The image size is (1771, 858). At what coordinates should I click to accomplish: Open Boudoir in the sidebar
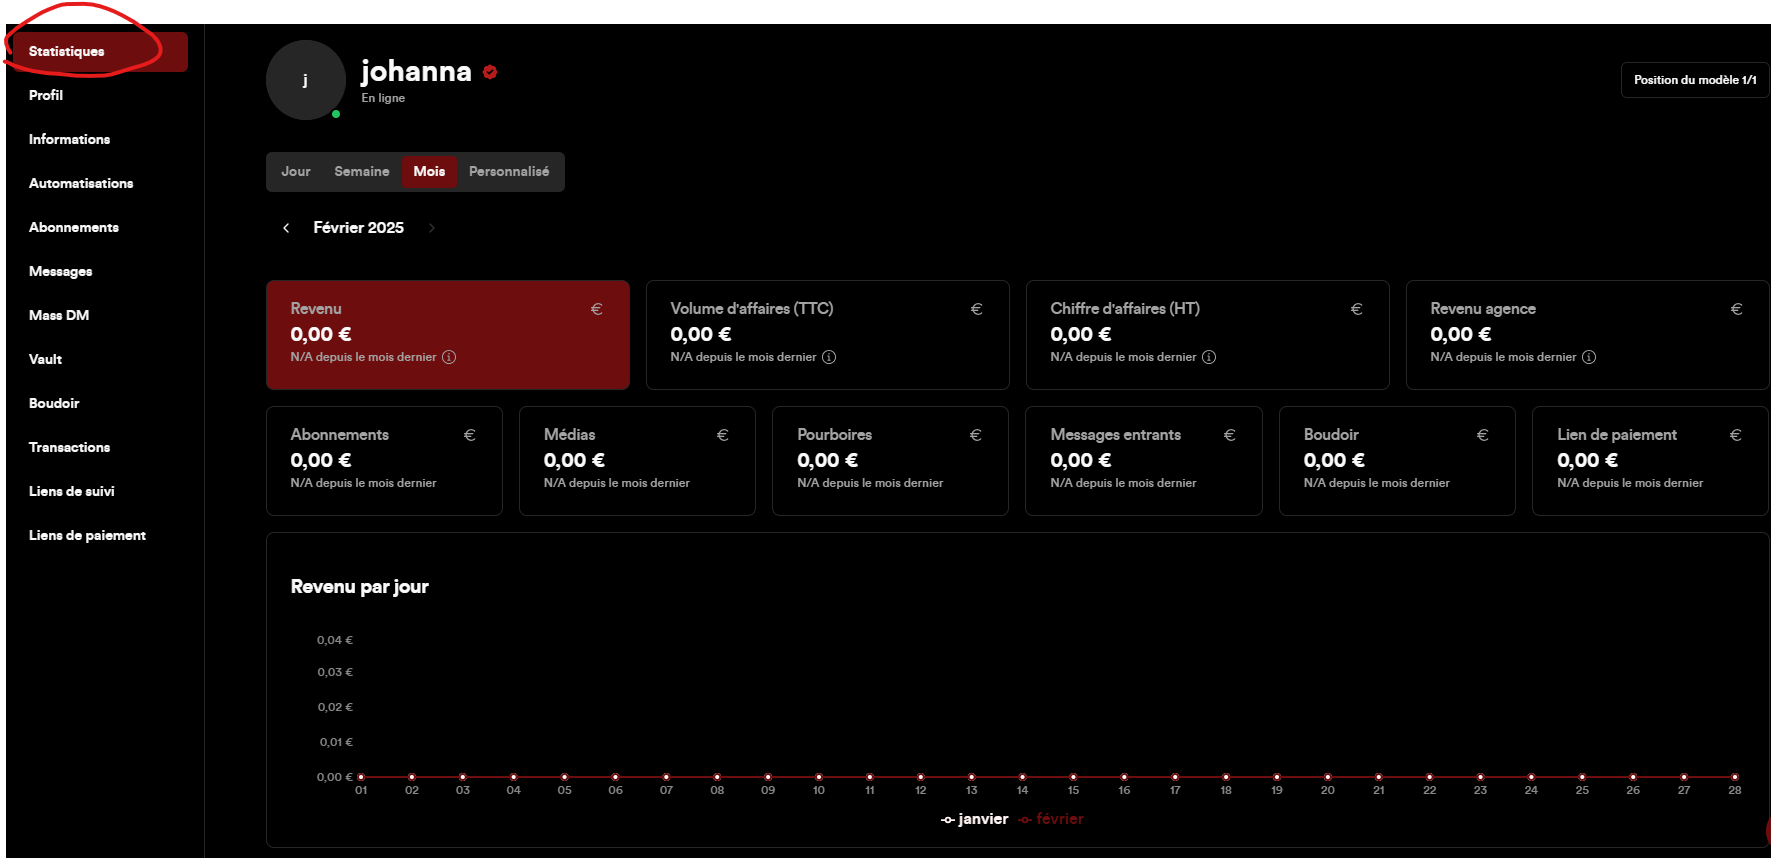coord(54,403)
